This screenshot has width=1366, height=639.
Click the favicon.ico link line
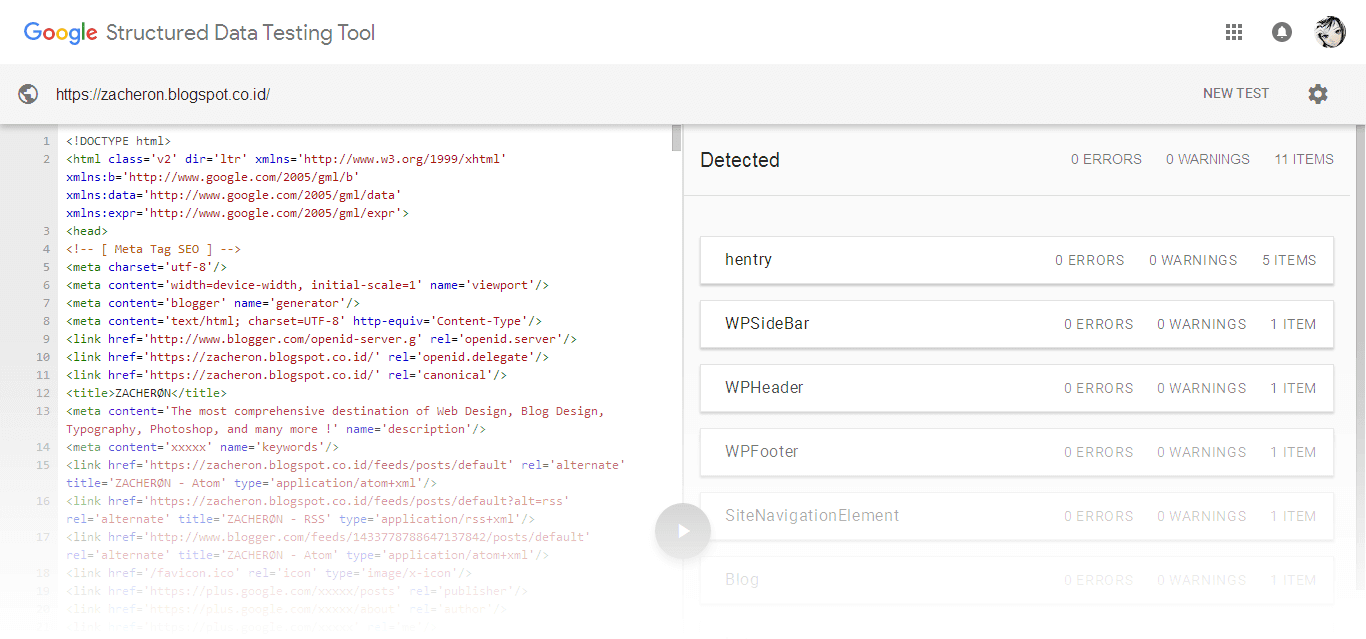[269, 573]
